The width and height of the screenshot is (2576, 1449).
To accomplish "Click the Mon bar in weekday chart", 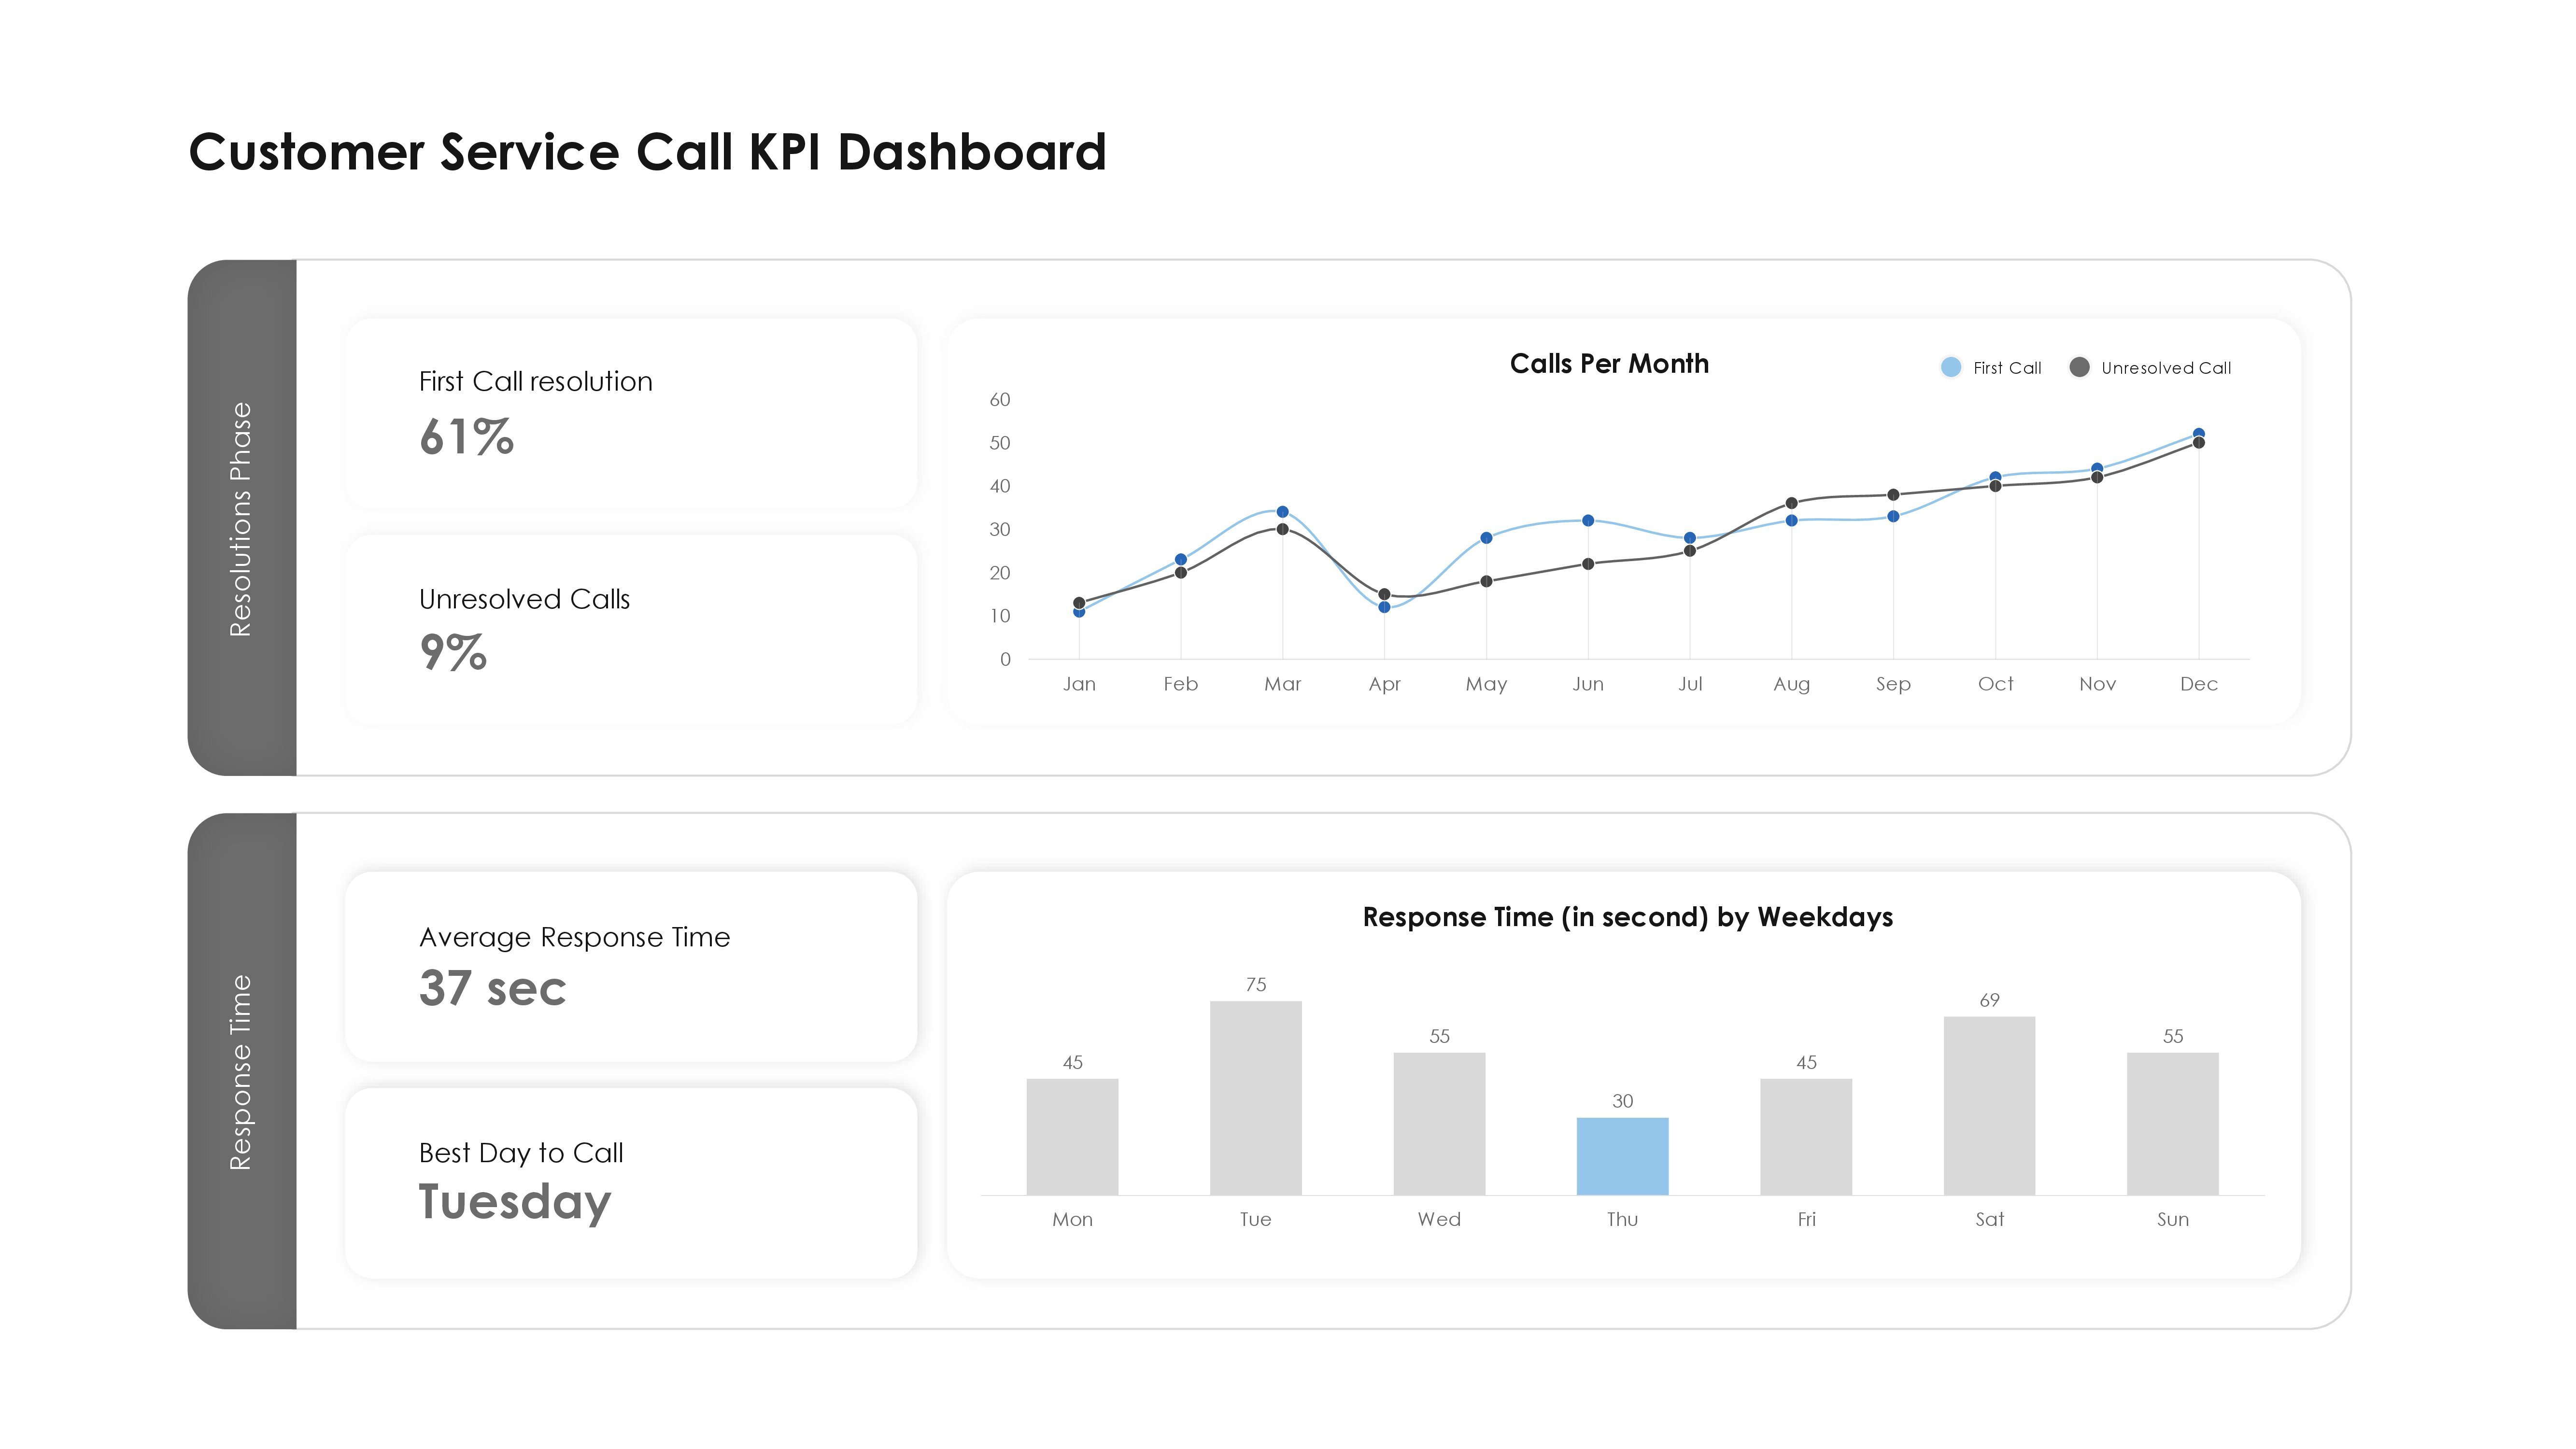I will (1072, 1137).
